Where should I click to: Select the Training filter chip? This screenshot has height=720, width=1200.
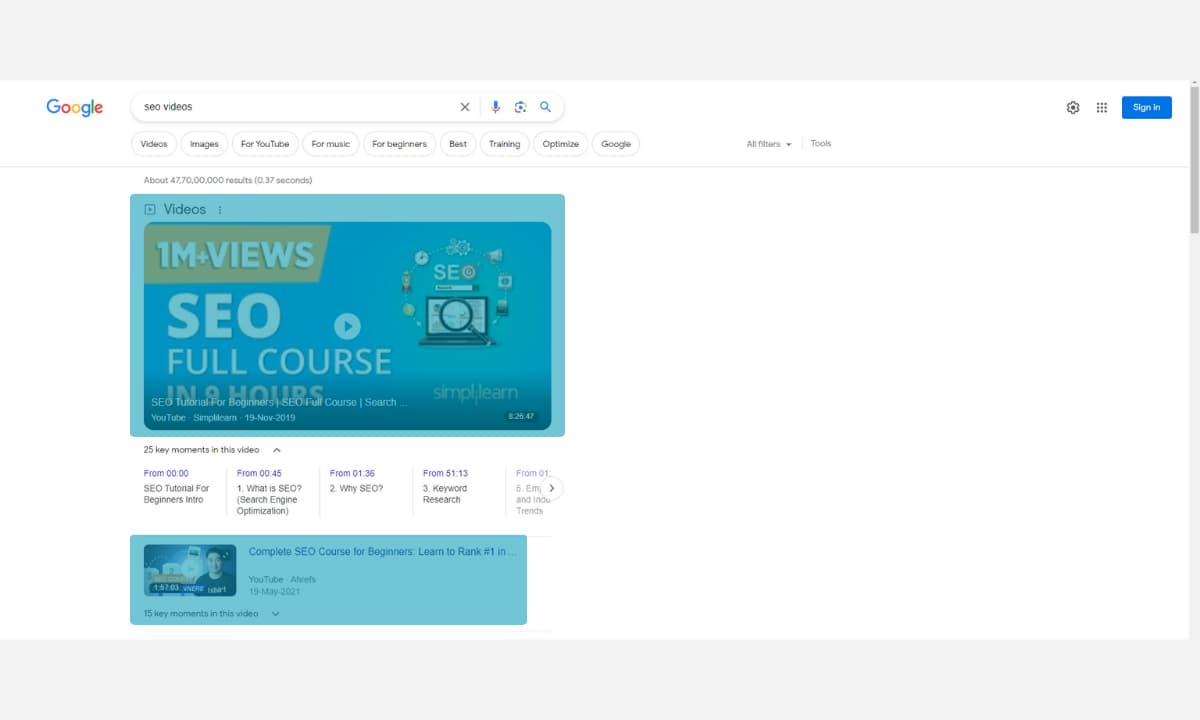point(504,144)
